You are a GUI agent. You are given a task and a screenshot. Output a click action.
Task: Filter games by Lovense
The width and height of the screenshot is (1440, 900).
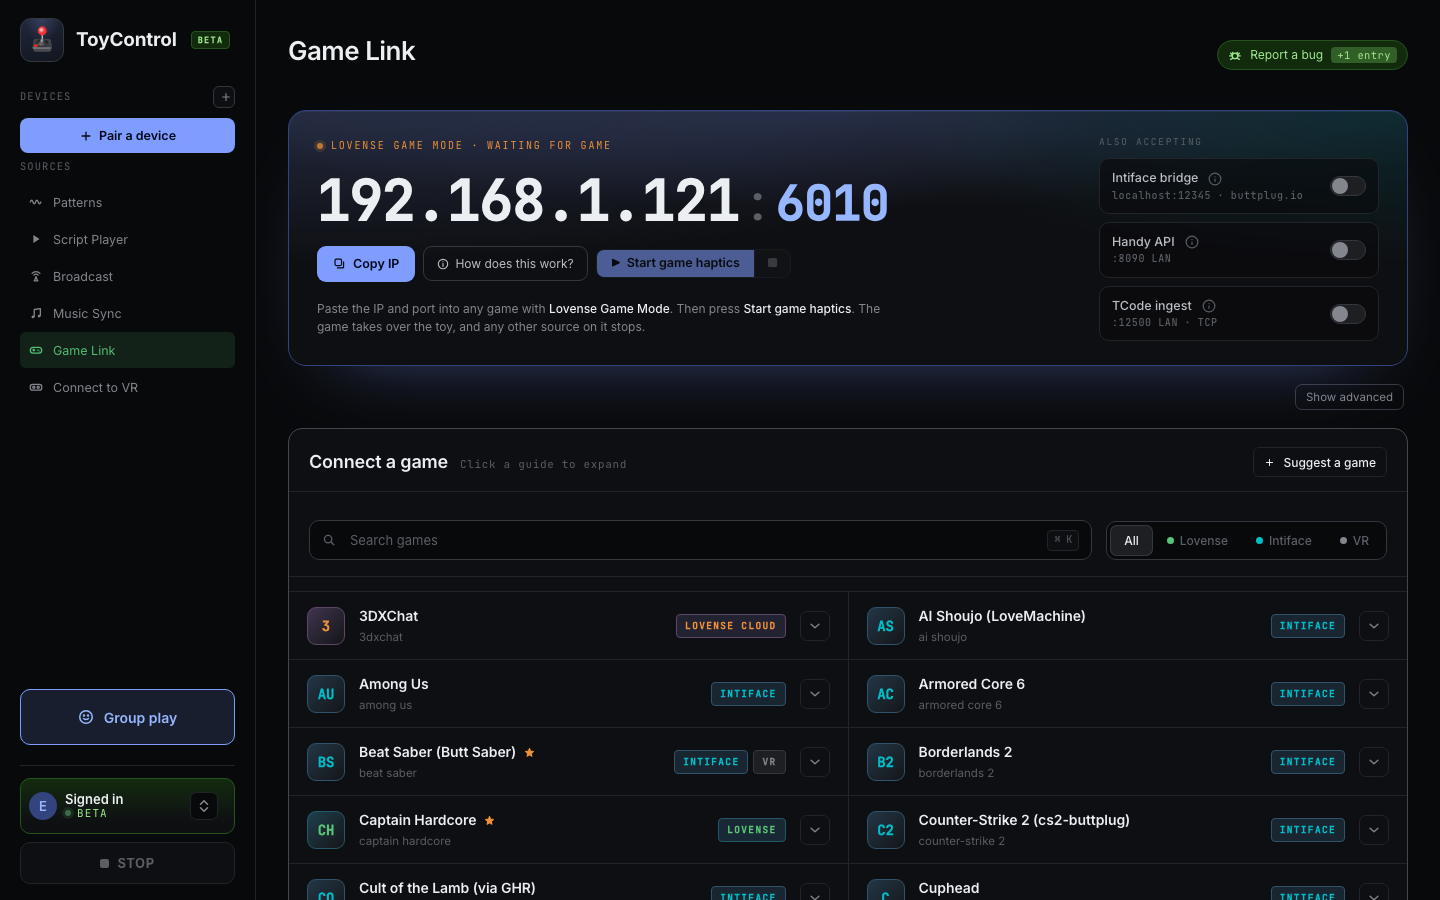1197,541
